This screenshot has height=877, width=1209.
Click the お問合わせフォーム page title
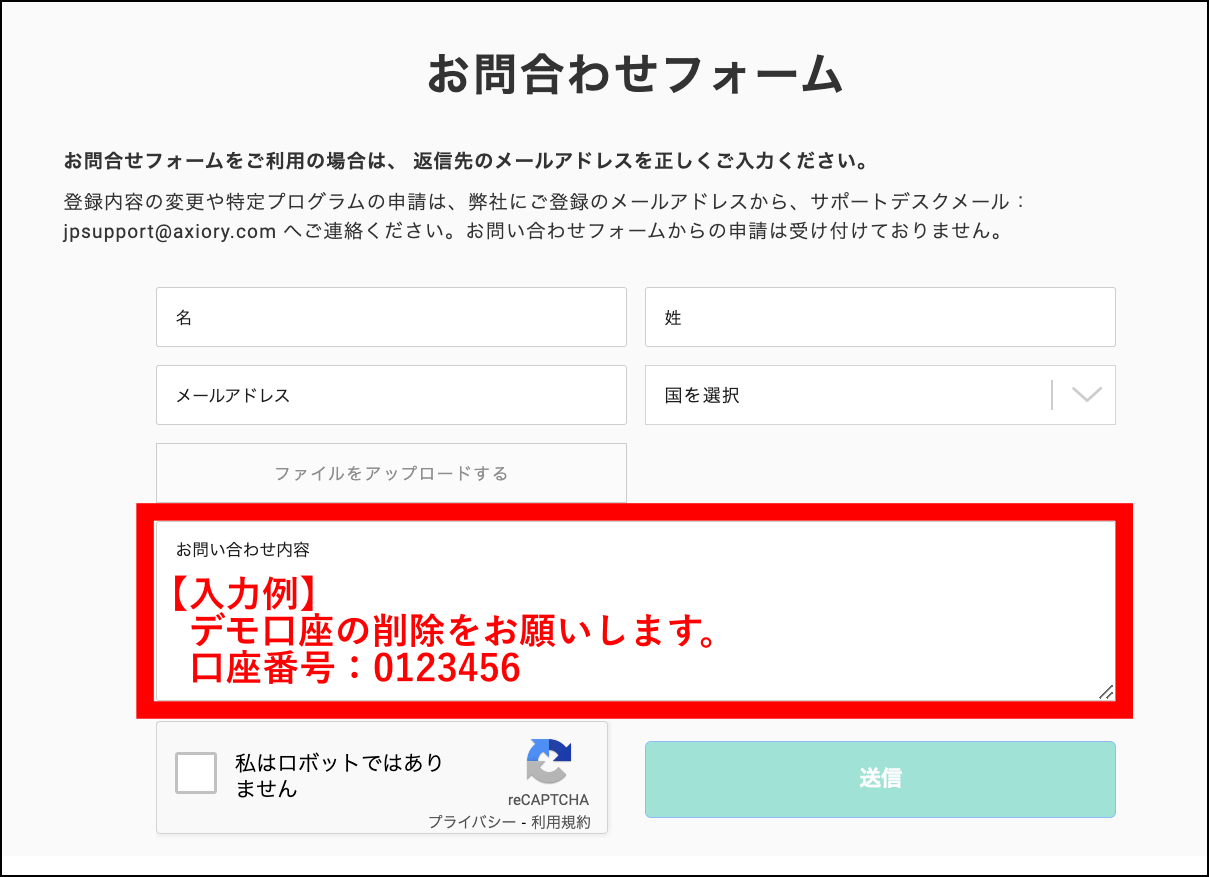[x=636, y=74]
